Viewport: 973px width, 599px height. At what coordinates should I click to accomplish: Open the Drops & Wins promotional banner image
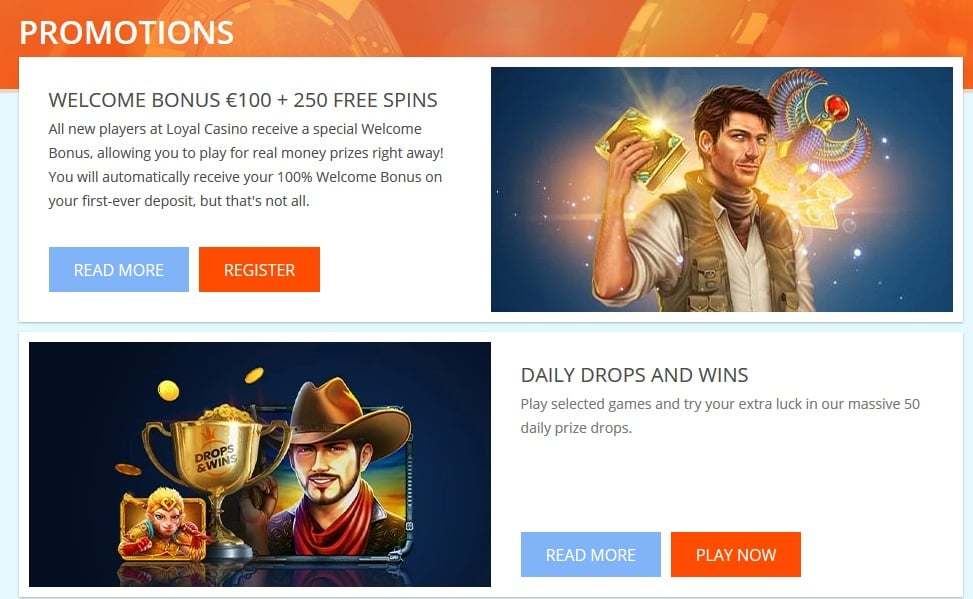(x=260, y=464)
